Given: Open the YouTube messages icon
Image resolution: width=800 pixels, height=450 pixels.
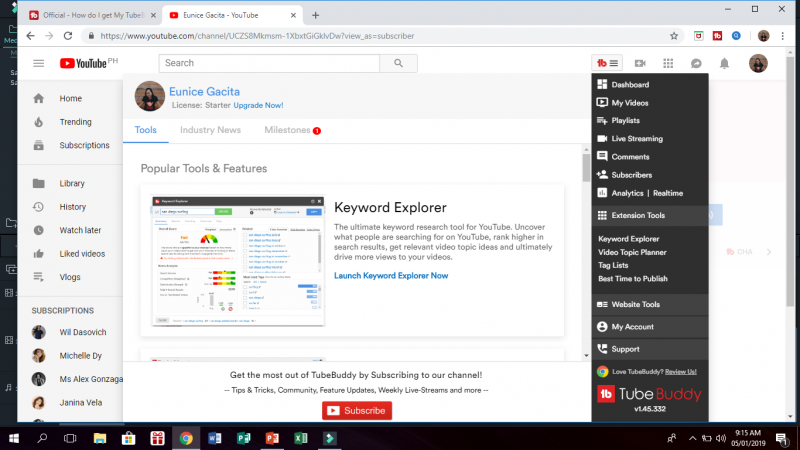Looking at the screenshot, I should 696,63.
